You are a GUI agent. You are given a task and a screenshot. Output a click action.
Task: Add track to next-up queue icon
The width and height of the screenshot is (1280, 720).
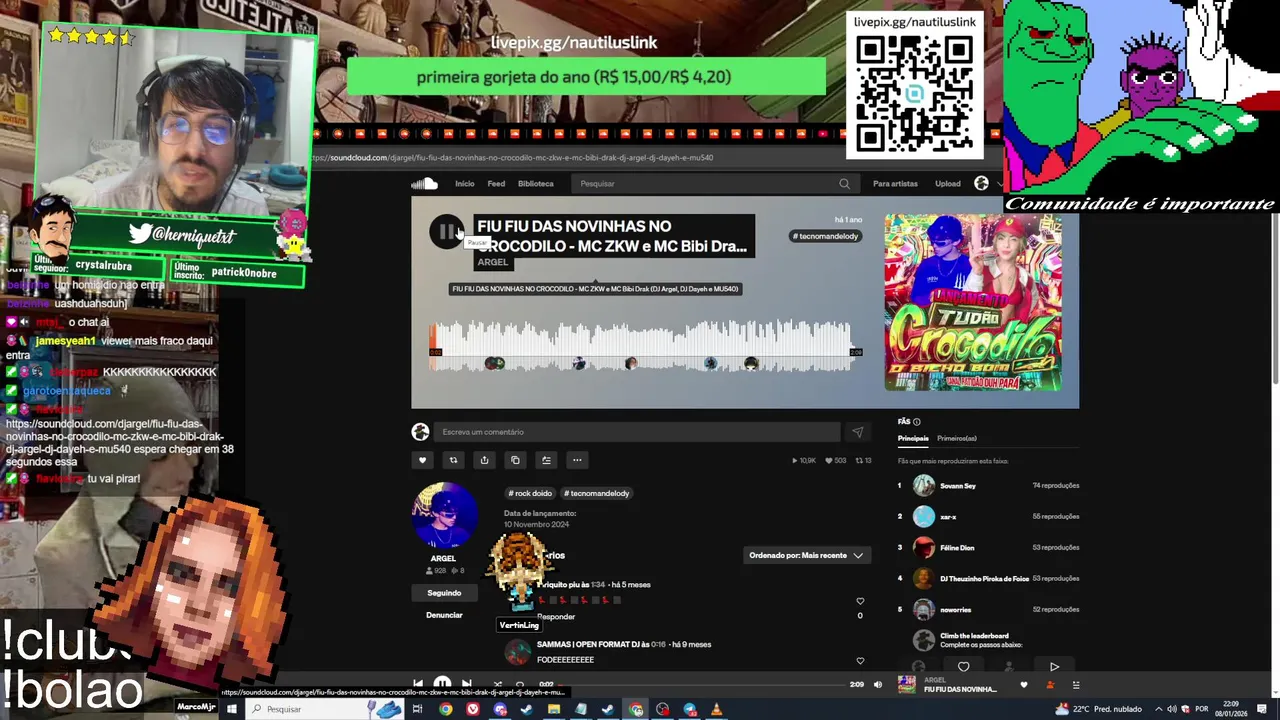(546, 460)
